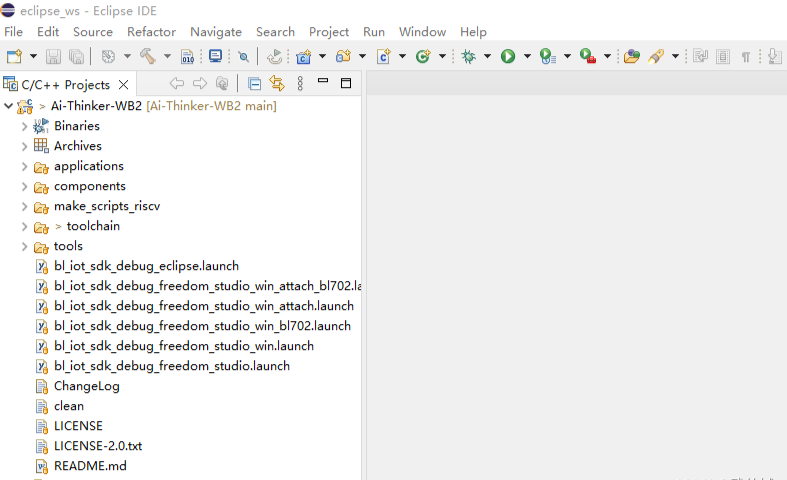787x480 pixels.
Task: Click the New C/C++ Project icon
Action: (x=303, y=56)
